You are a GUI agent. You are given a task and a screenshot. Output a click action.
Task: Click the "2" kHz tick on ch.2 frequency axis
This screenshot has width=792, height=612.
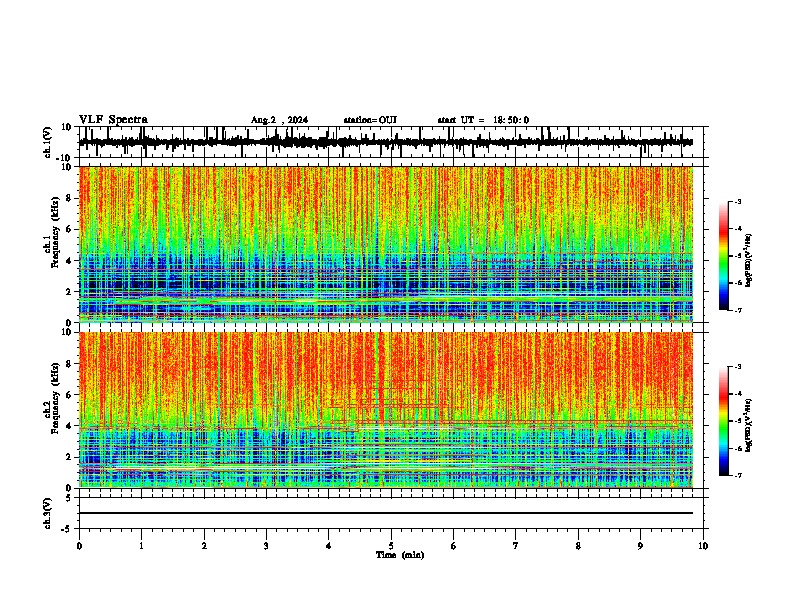(70, 457)
